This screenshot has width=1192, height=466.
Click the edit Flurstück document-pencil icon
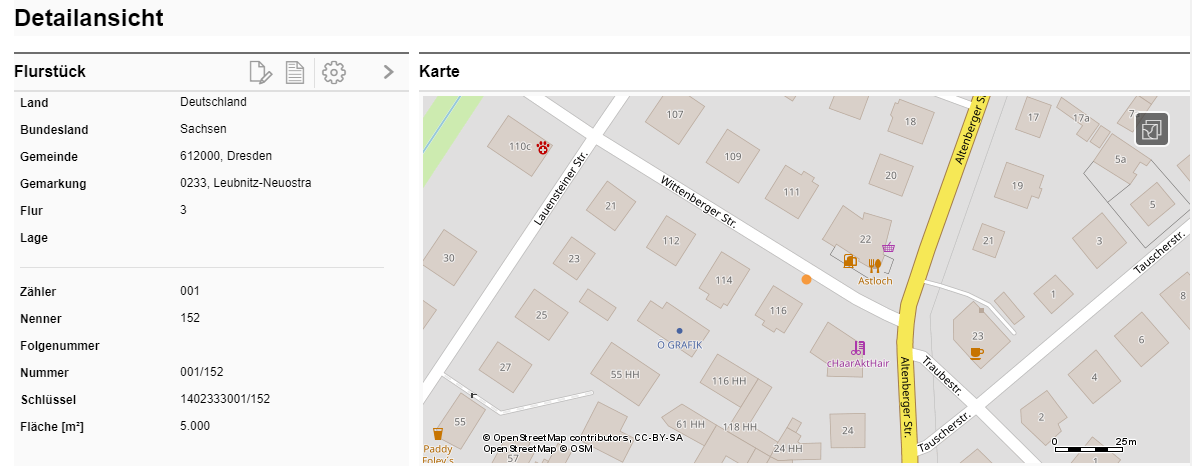click(x=259, y=72)
